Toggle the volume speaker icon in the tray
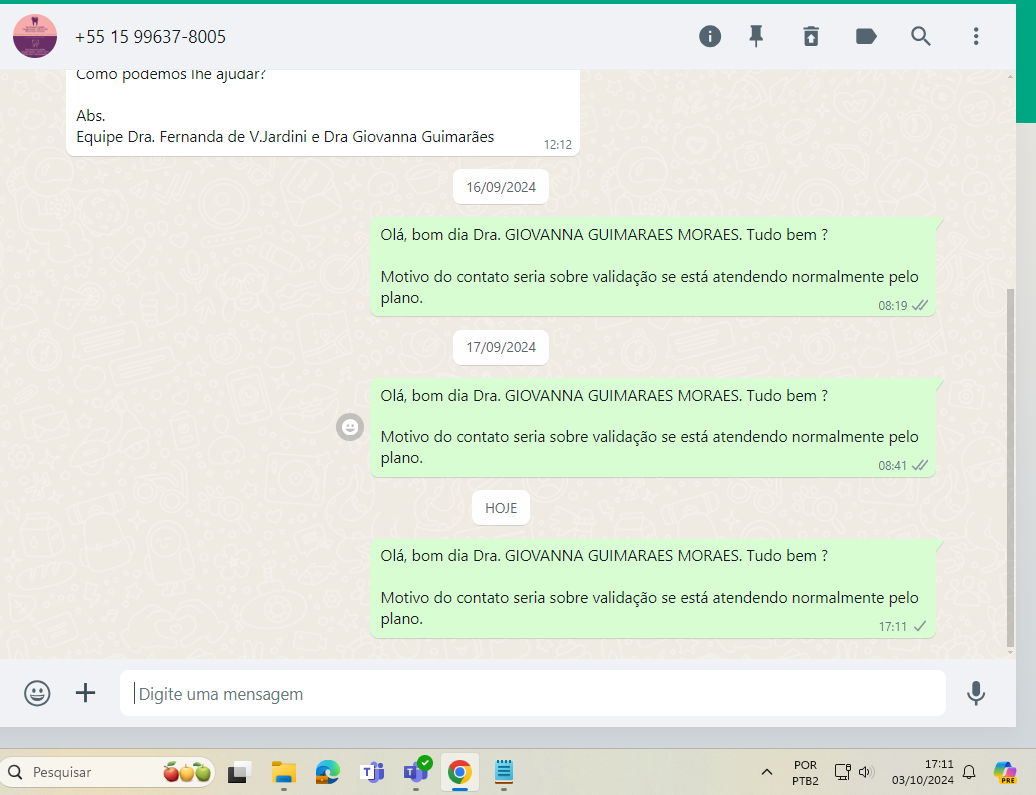1036x795 pixels. [x=866, y=772]
